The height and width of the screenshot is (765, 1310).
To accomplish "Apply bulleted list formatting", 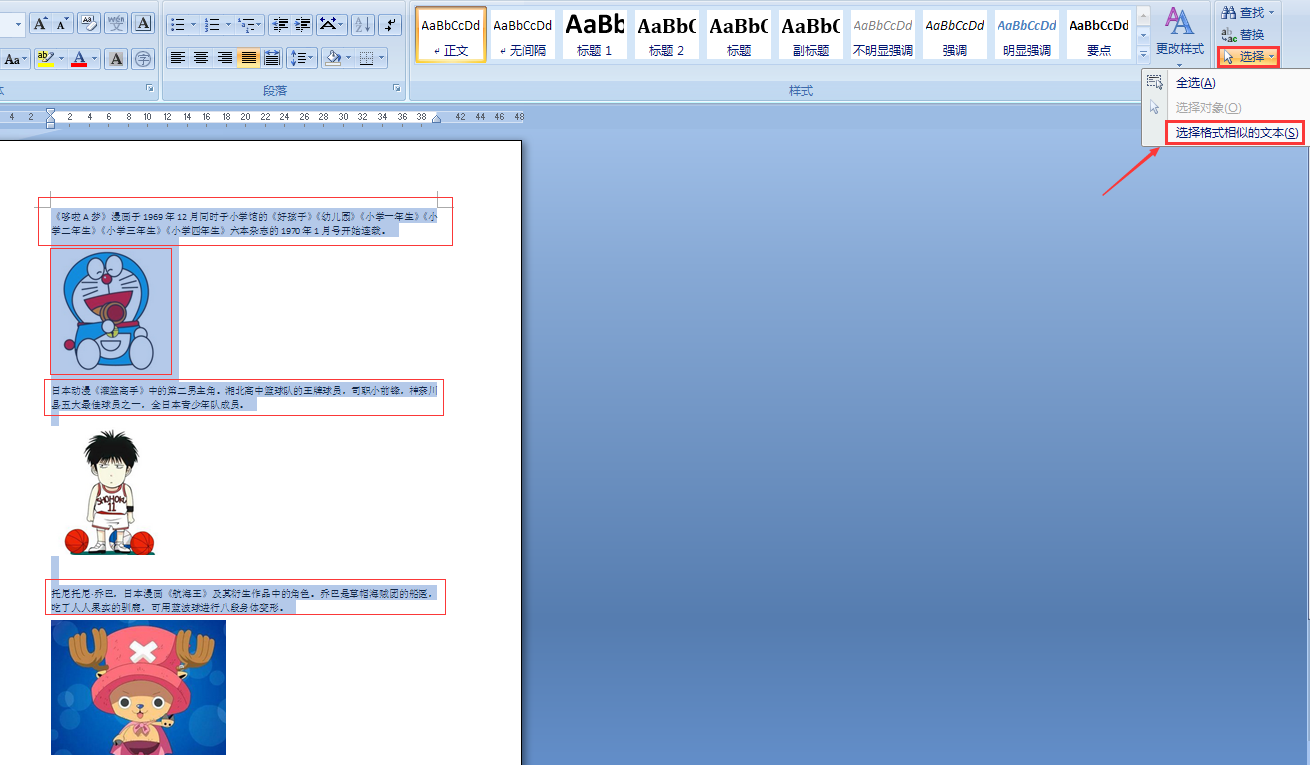I will coord(177,24).
